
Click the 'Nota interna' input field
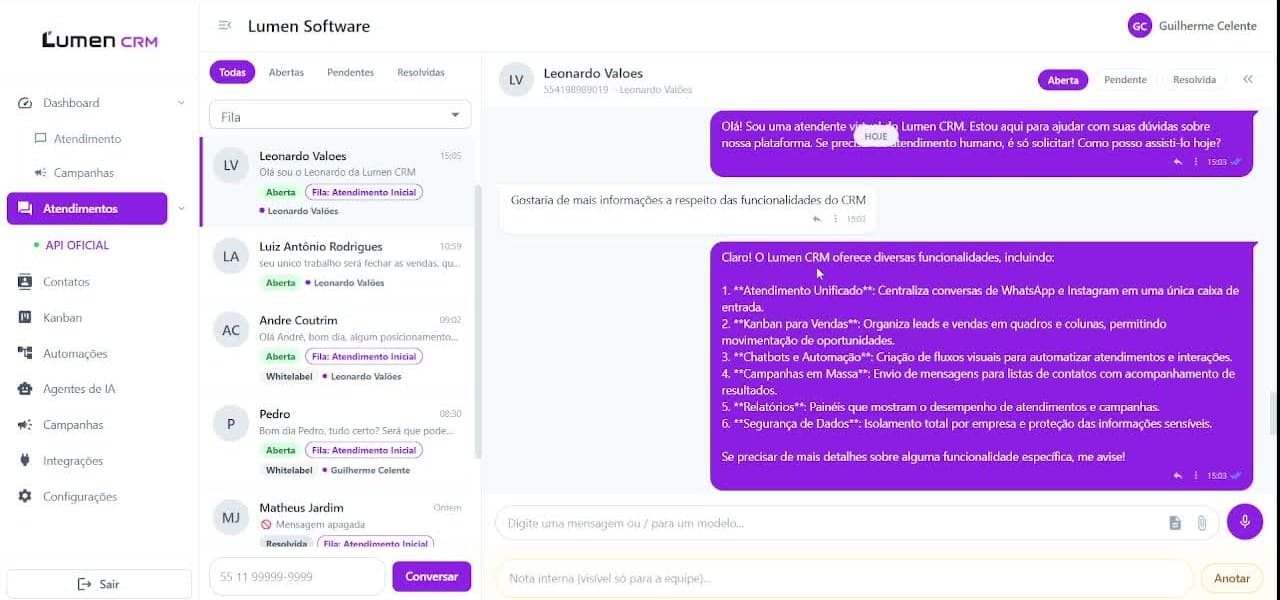click(845, 578)
